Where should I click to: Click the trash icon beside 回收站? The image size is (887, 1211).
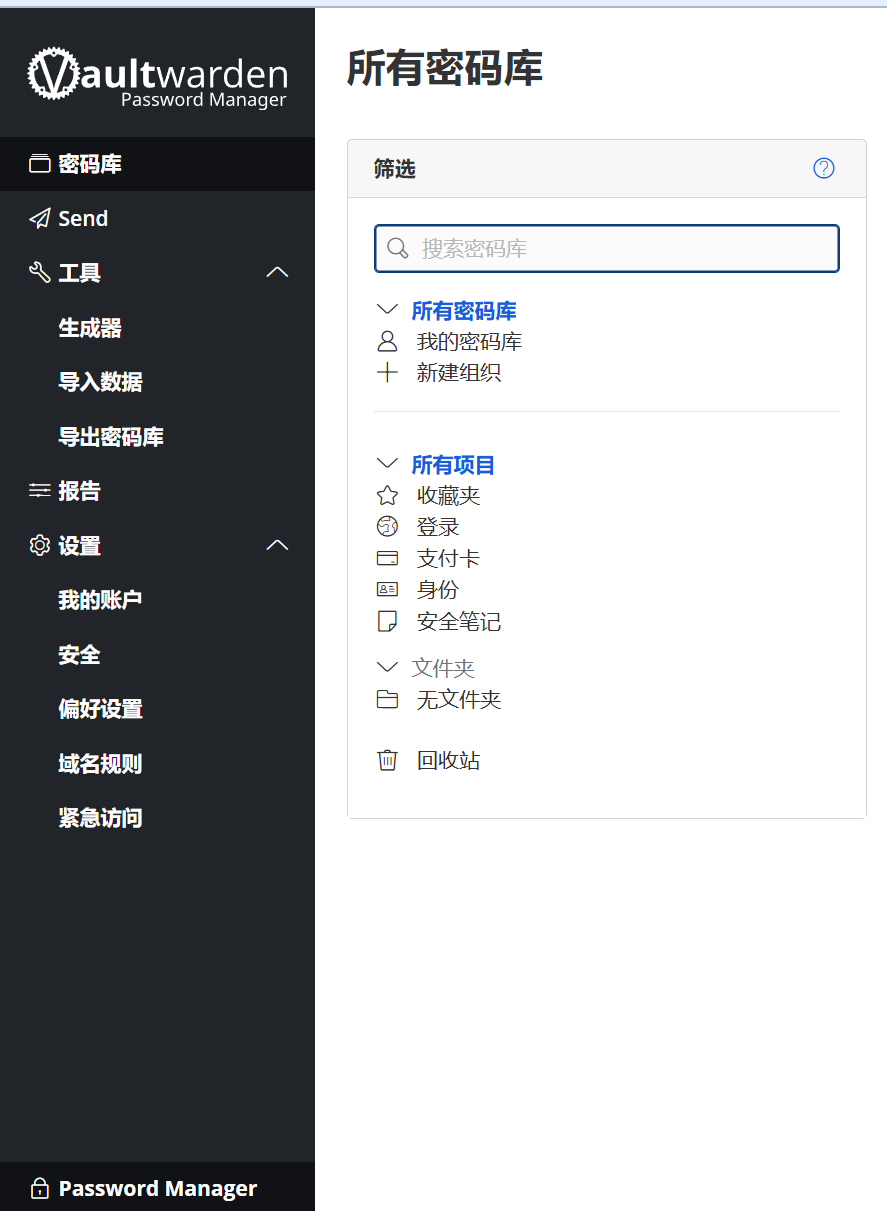pos(387,760)
